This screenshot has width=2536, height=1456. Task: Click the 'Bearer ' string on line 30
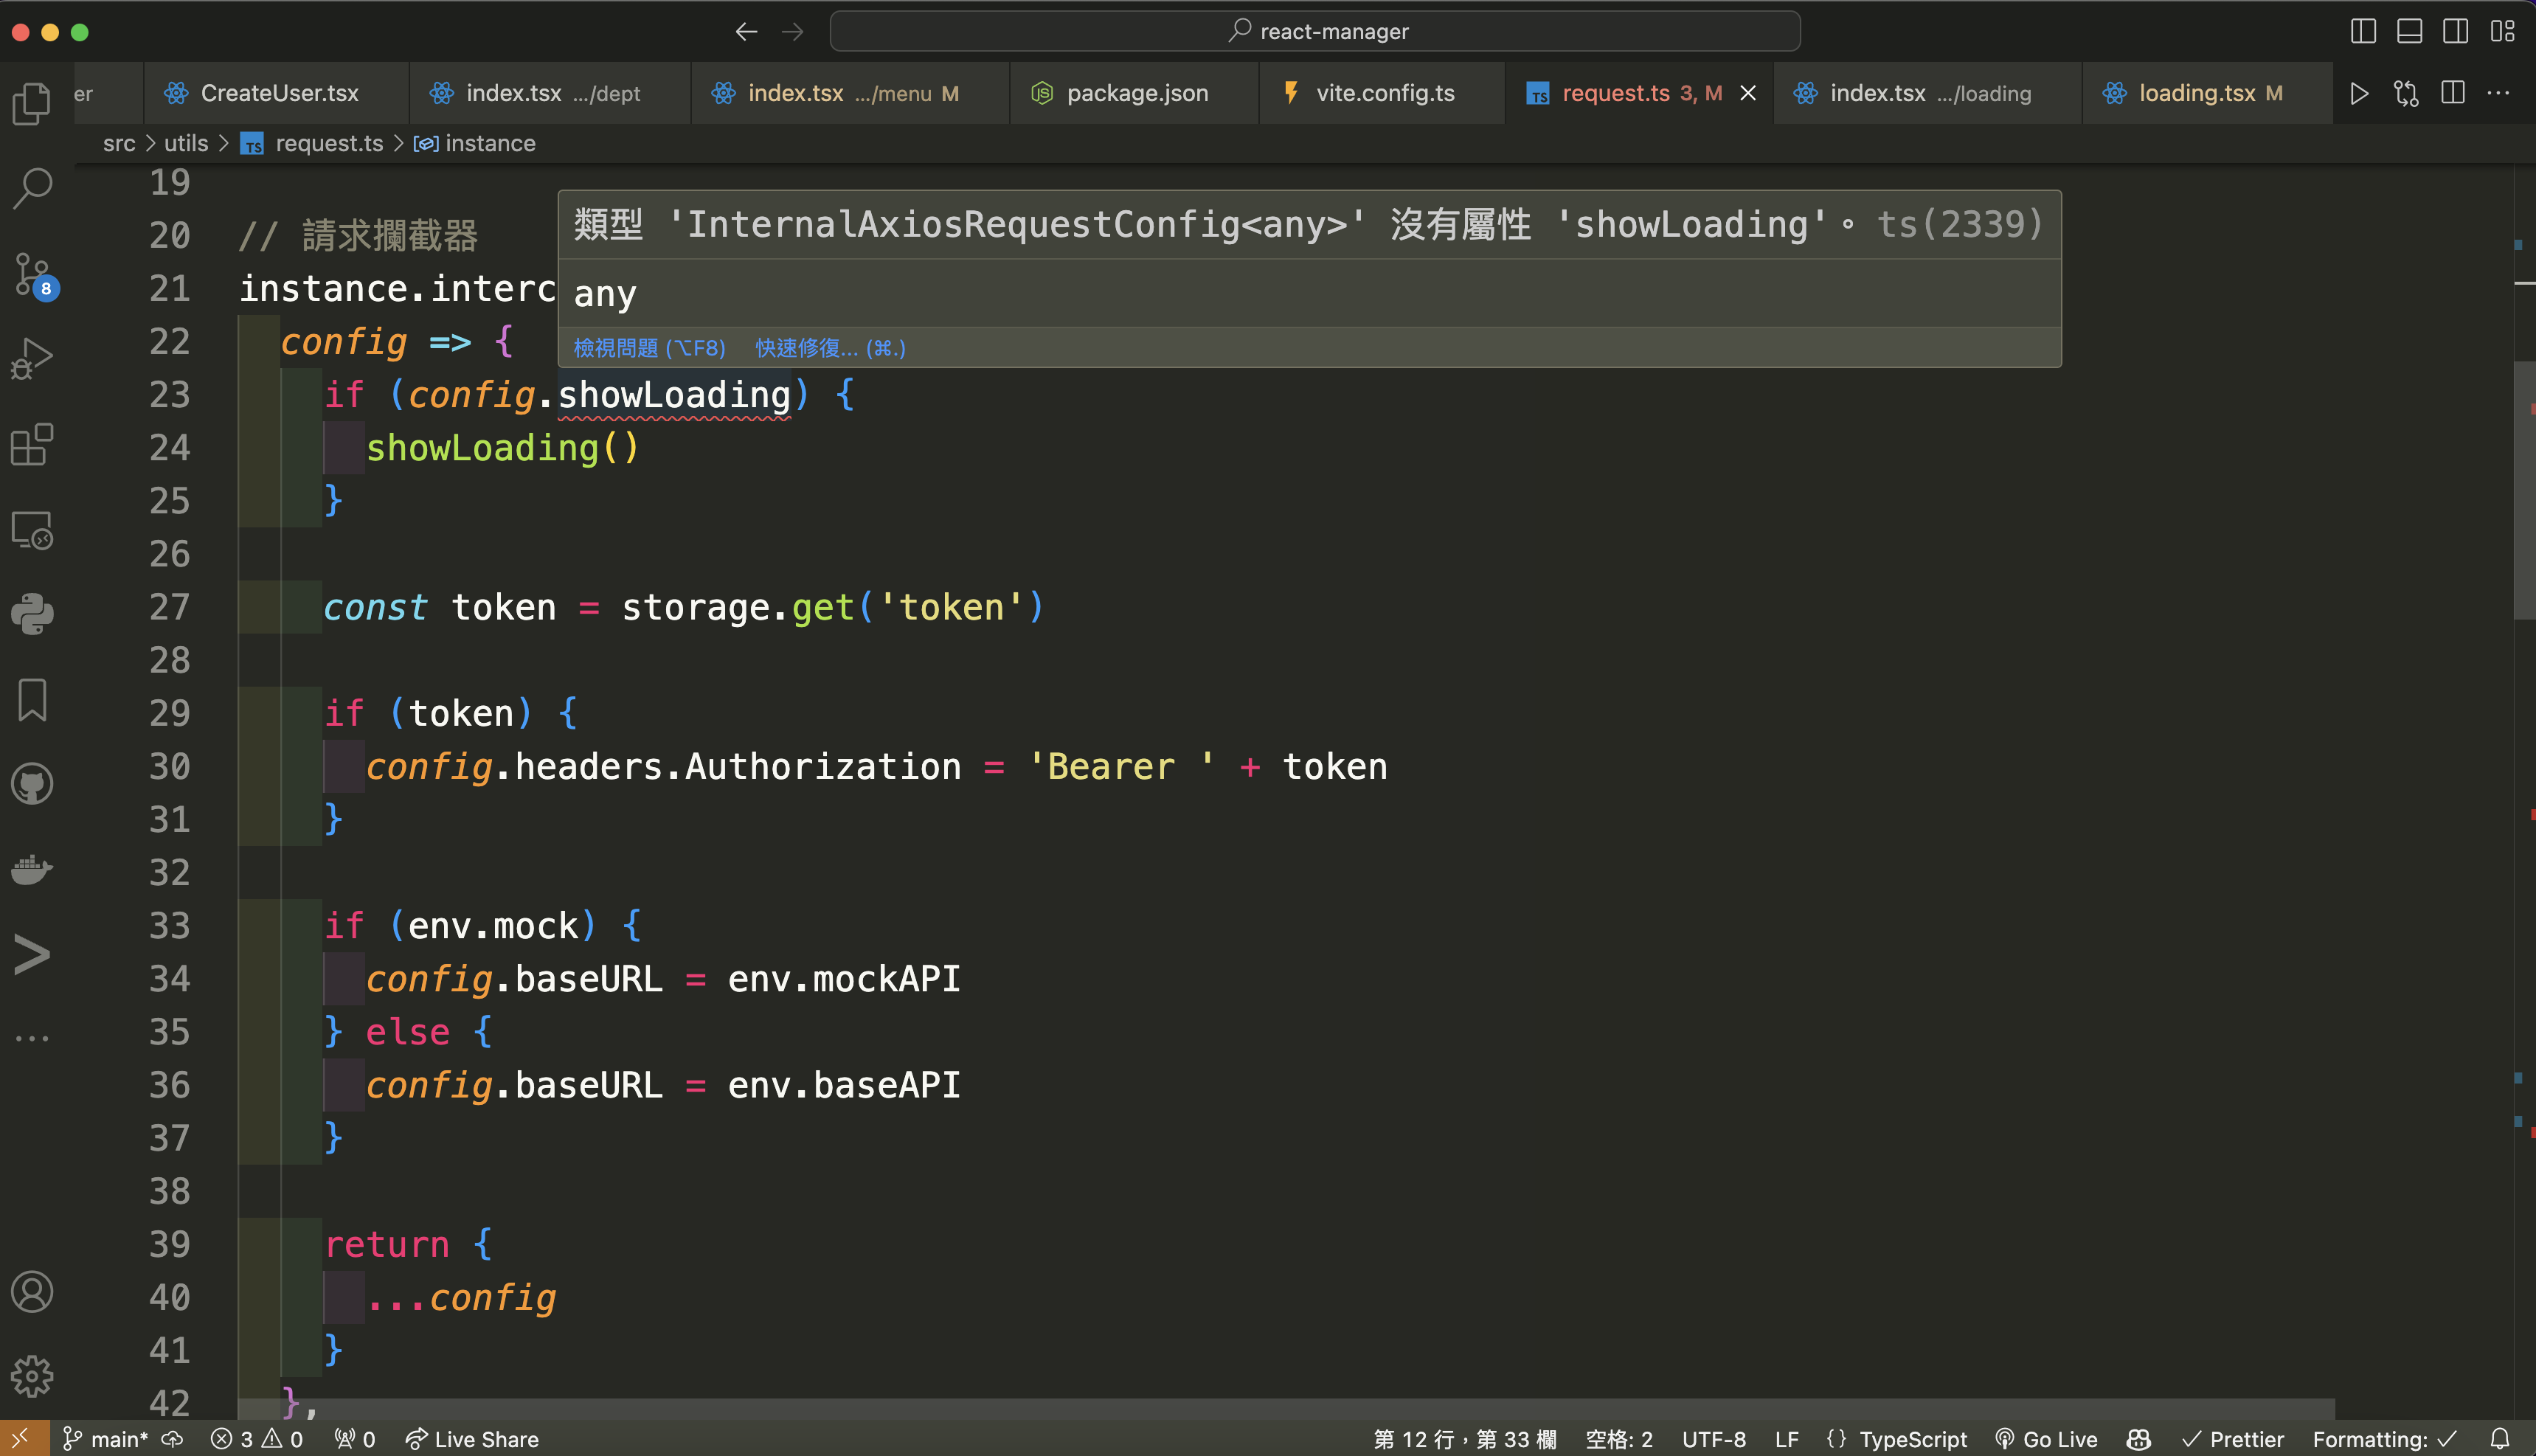[x=1121, y=766]
